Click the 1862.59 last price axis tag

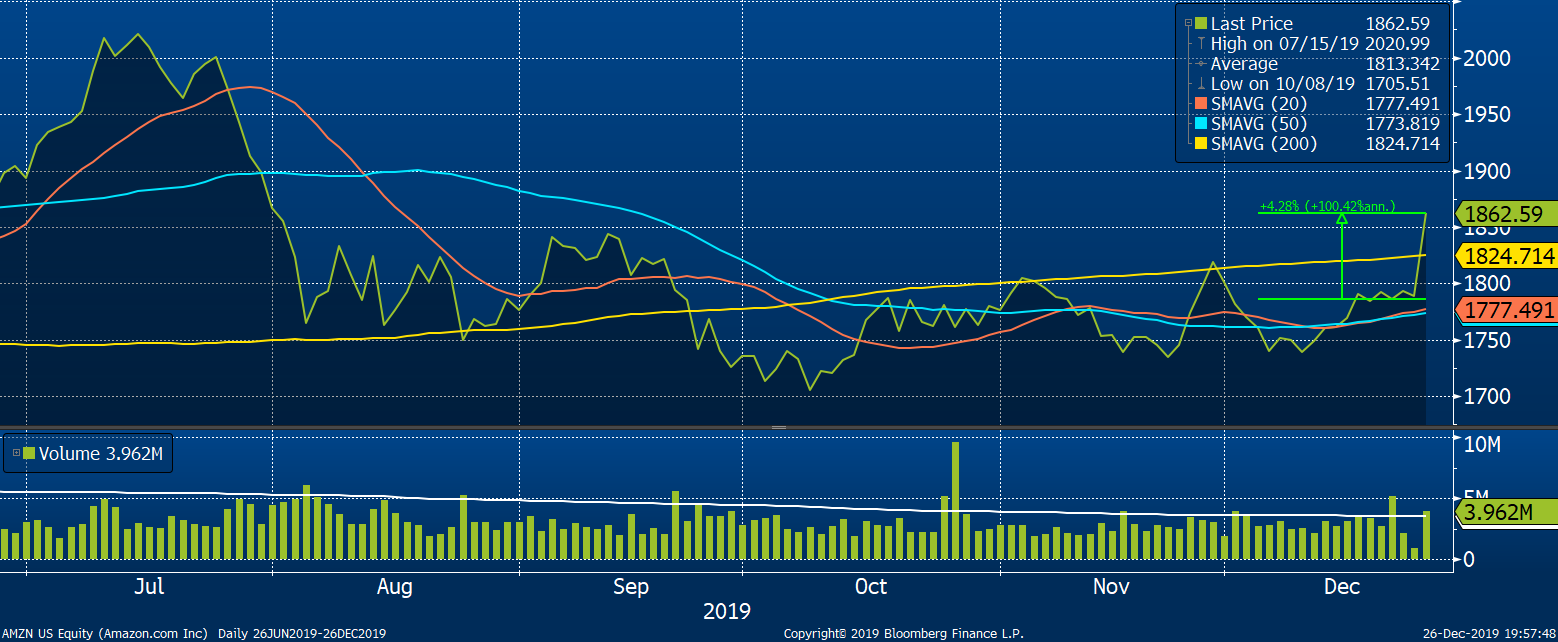(1505, 213)
